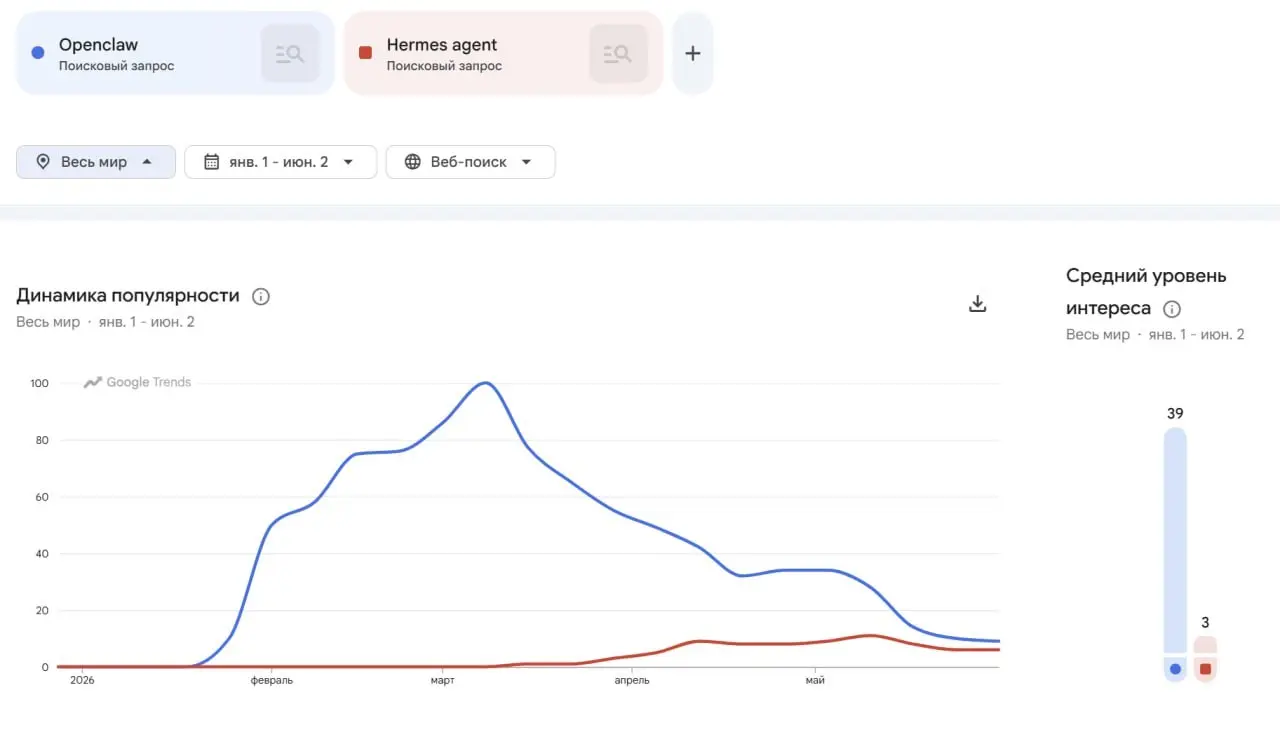Click the Динамика популярности heading
This screenshot has height=732, width=1280.
[x=128, y=296]
